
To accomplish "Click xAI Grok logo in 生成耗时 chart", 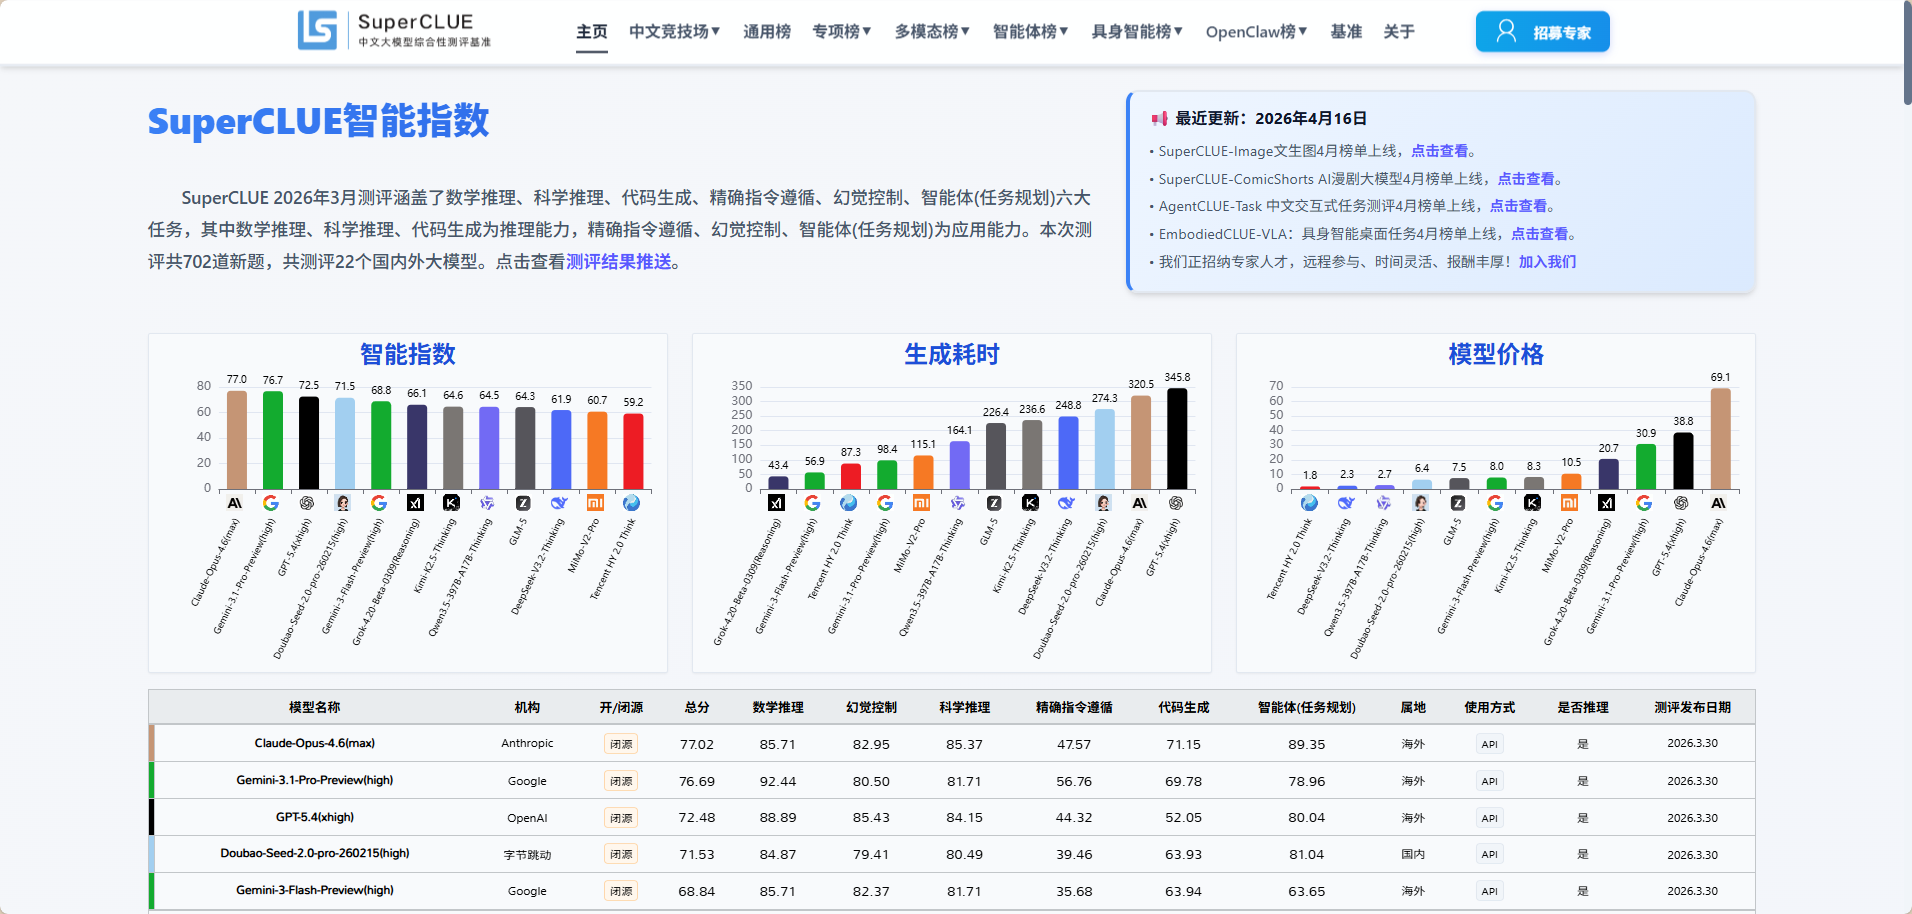I will point(776,503).
